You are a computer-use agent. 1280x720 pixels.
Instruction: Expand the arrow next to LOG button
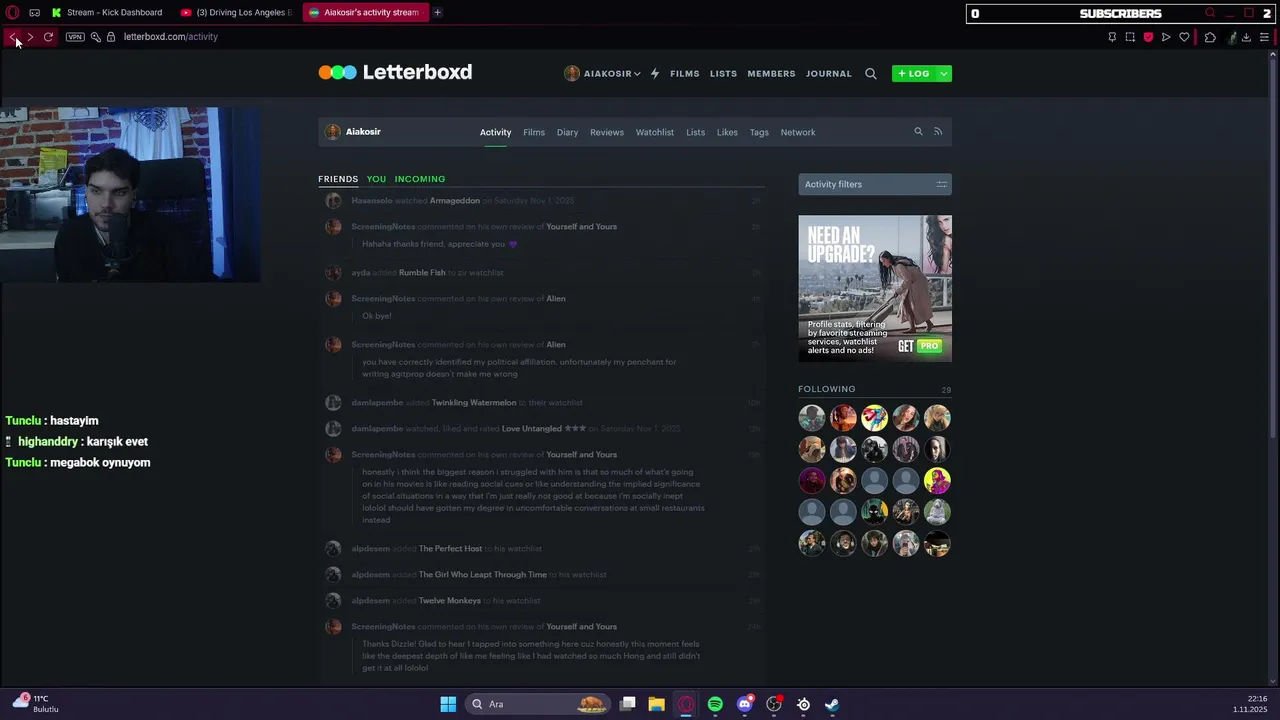coord(943,73)
